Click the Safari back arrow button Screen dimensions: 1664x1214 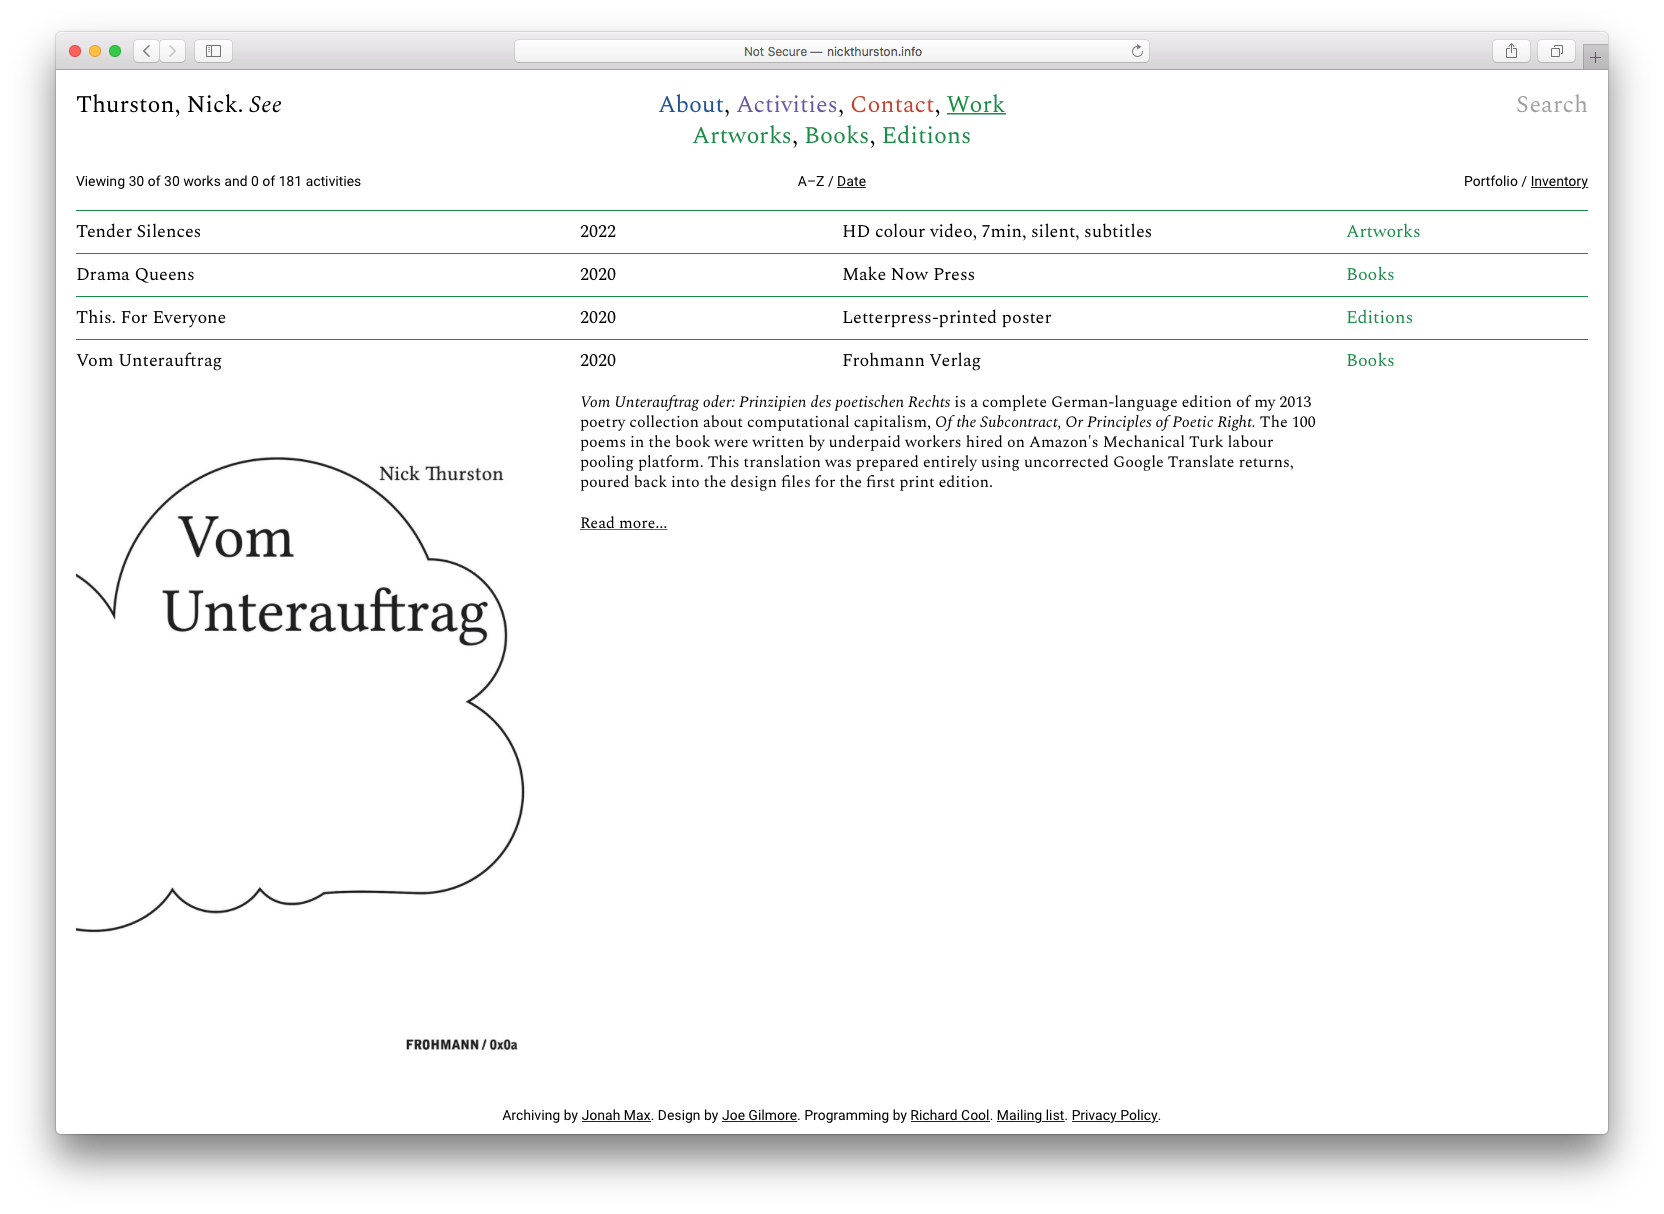click(147, 51)
